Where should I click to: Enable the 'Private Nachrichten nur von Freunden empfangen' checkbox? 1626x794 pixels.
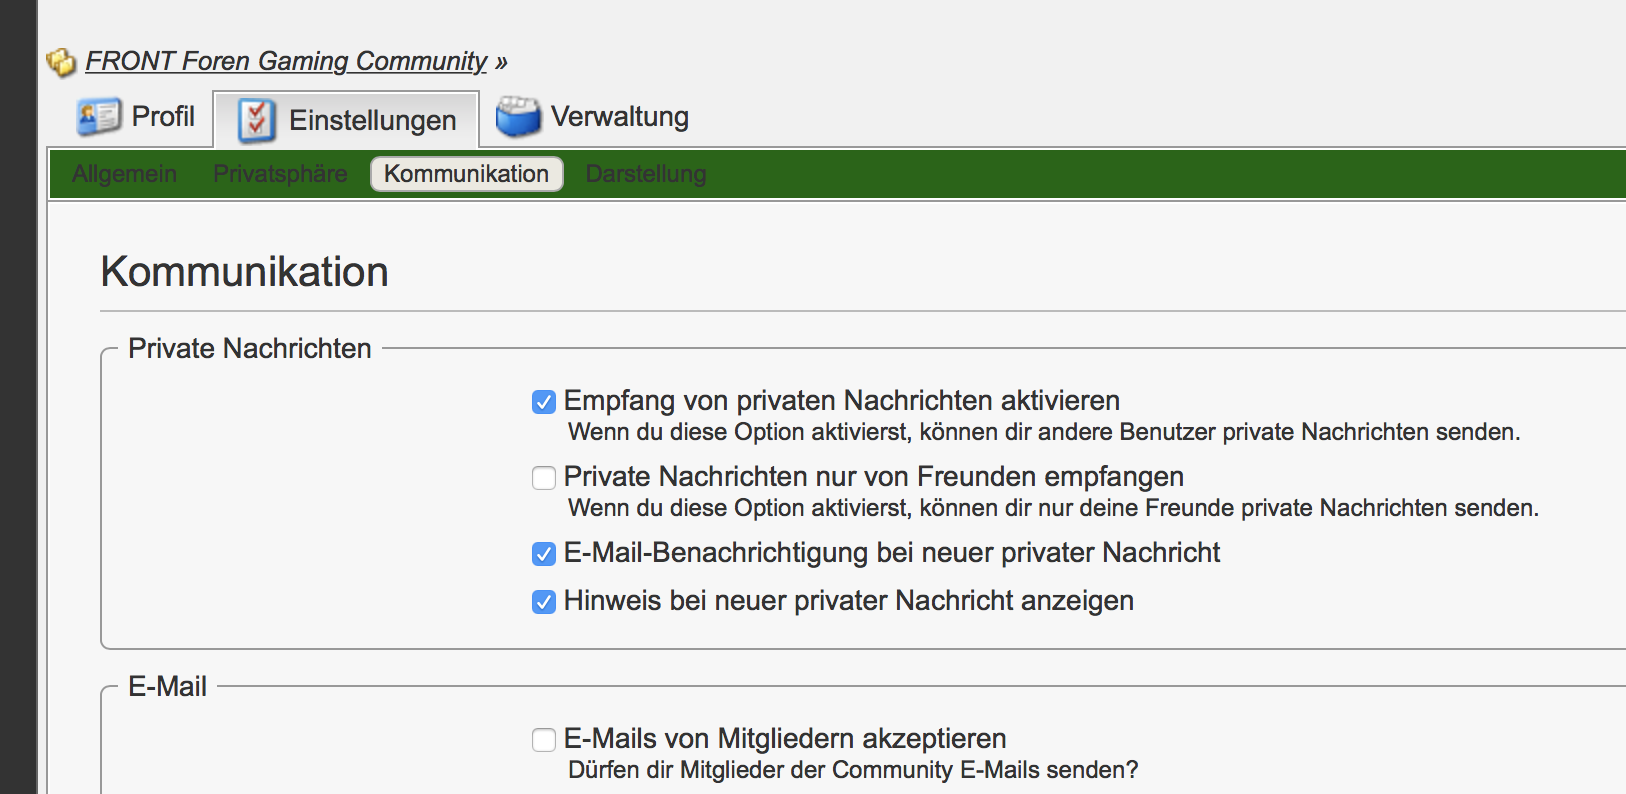[x=544, y=478]
